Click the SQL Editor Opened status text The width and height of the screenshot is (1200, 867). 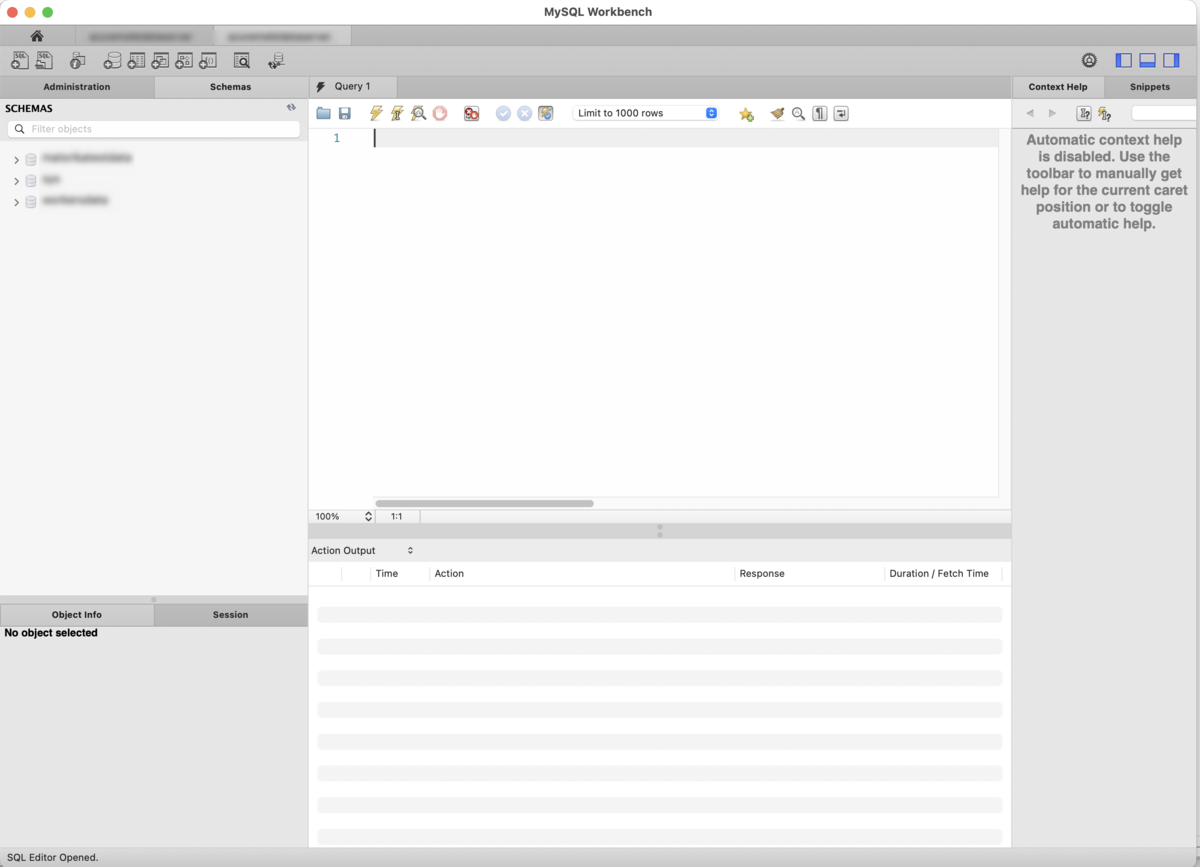53,857
